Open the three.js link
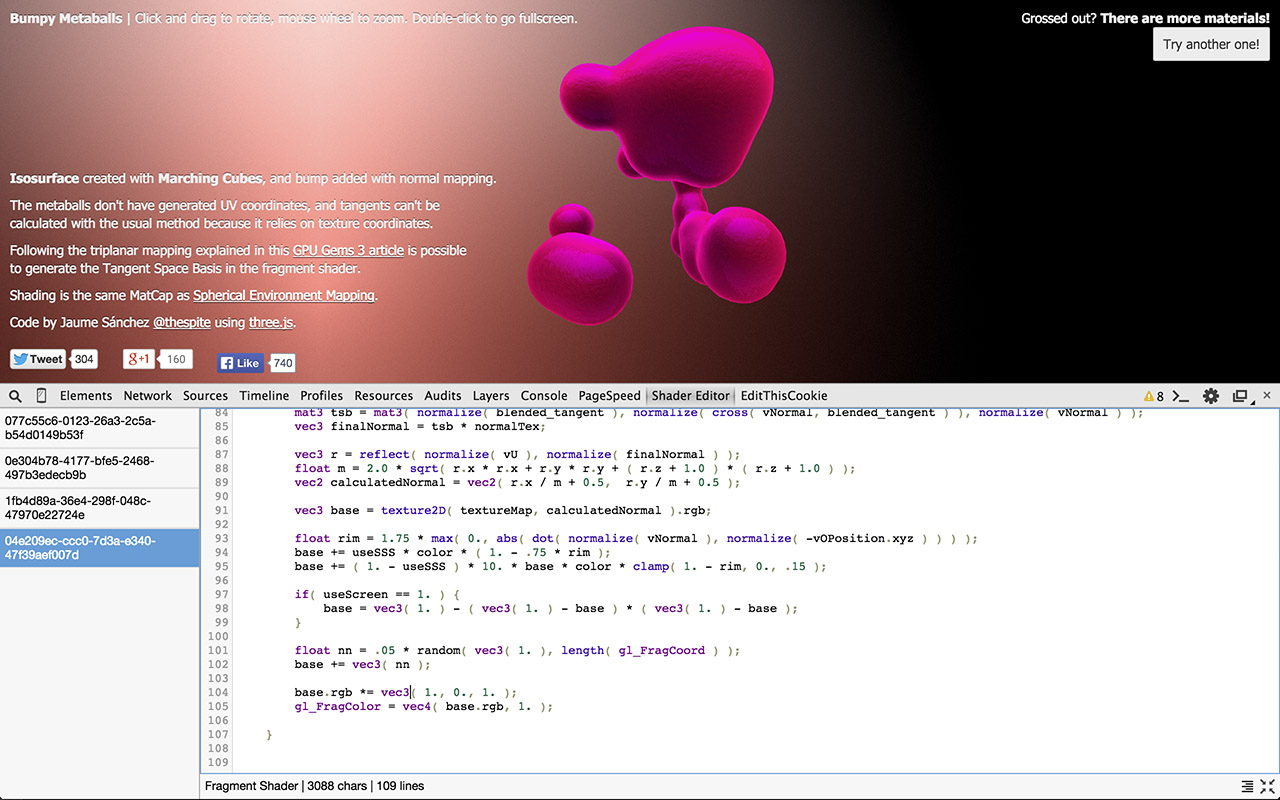The image size is (1280, 800). click(x=270, y=322)
